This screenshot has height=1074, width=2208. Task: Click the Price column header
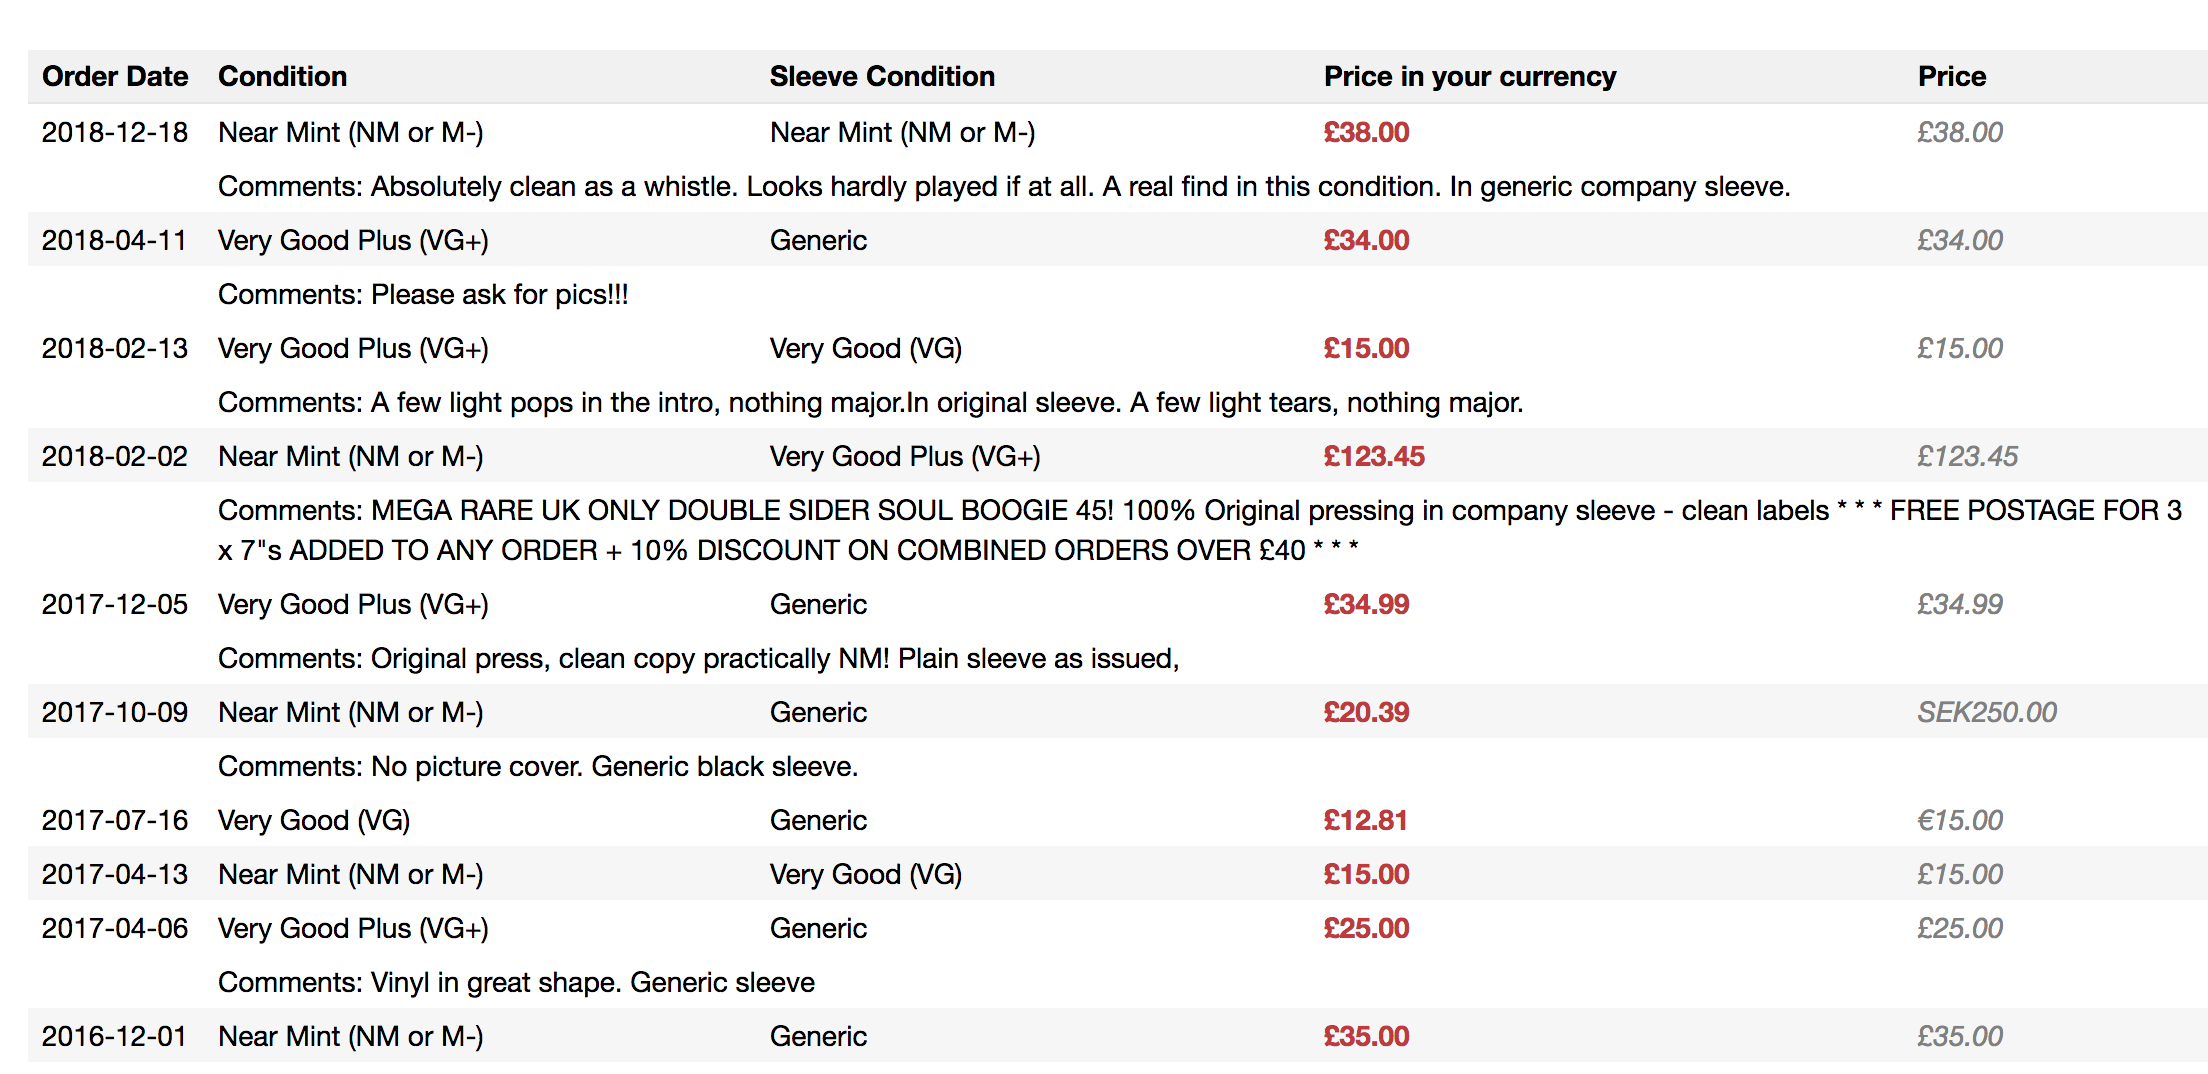[x=1952, y=76]
